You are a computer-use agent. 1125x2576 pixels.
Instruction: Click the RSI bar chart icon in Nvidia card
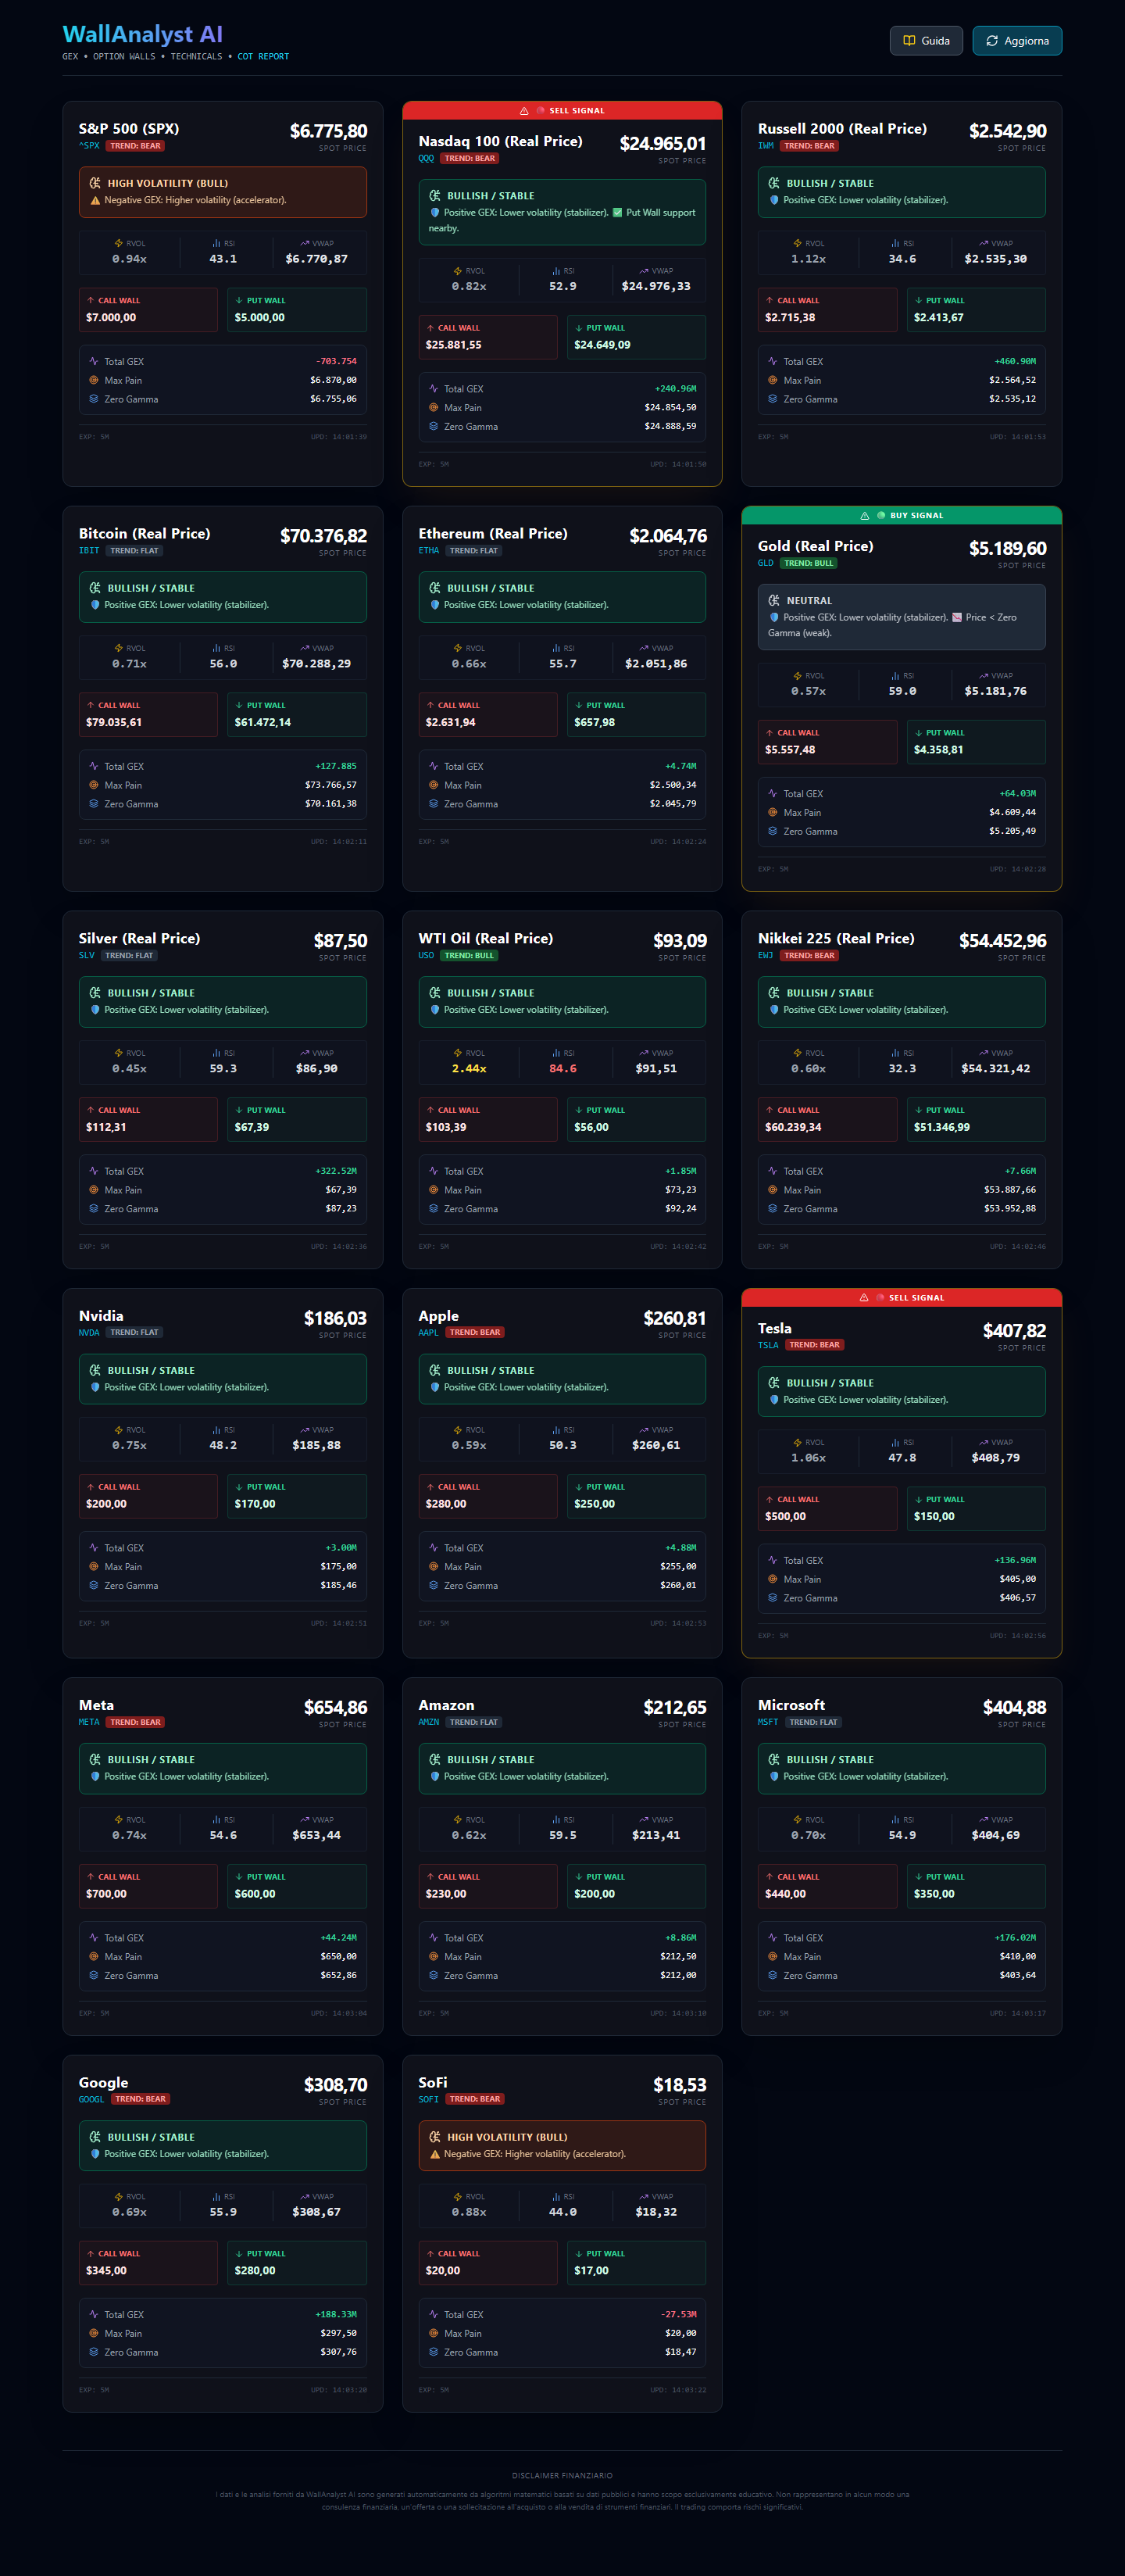pyautogui.click(x=216, y=1430)
